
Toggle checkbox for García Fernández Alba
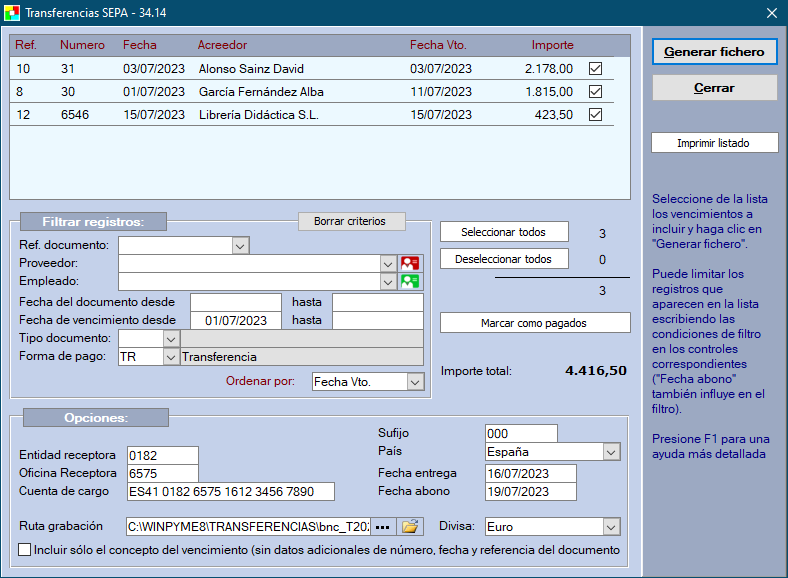point(596,92)
